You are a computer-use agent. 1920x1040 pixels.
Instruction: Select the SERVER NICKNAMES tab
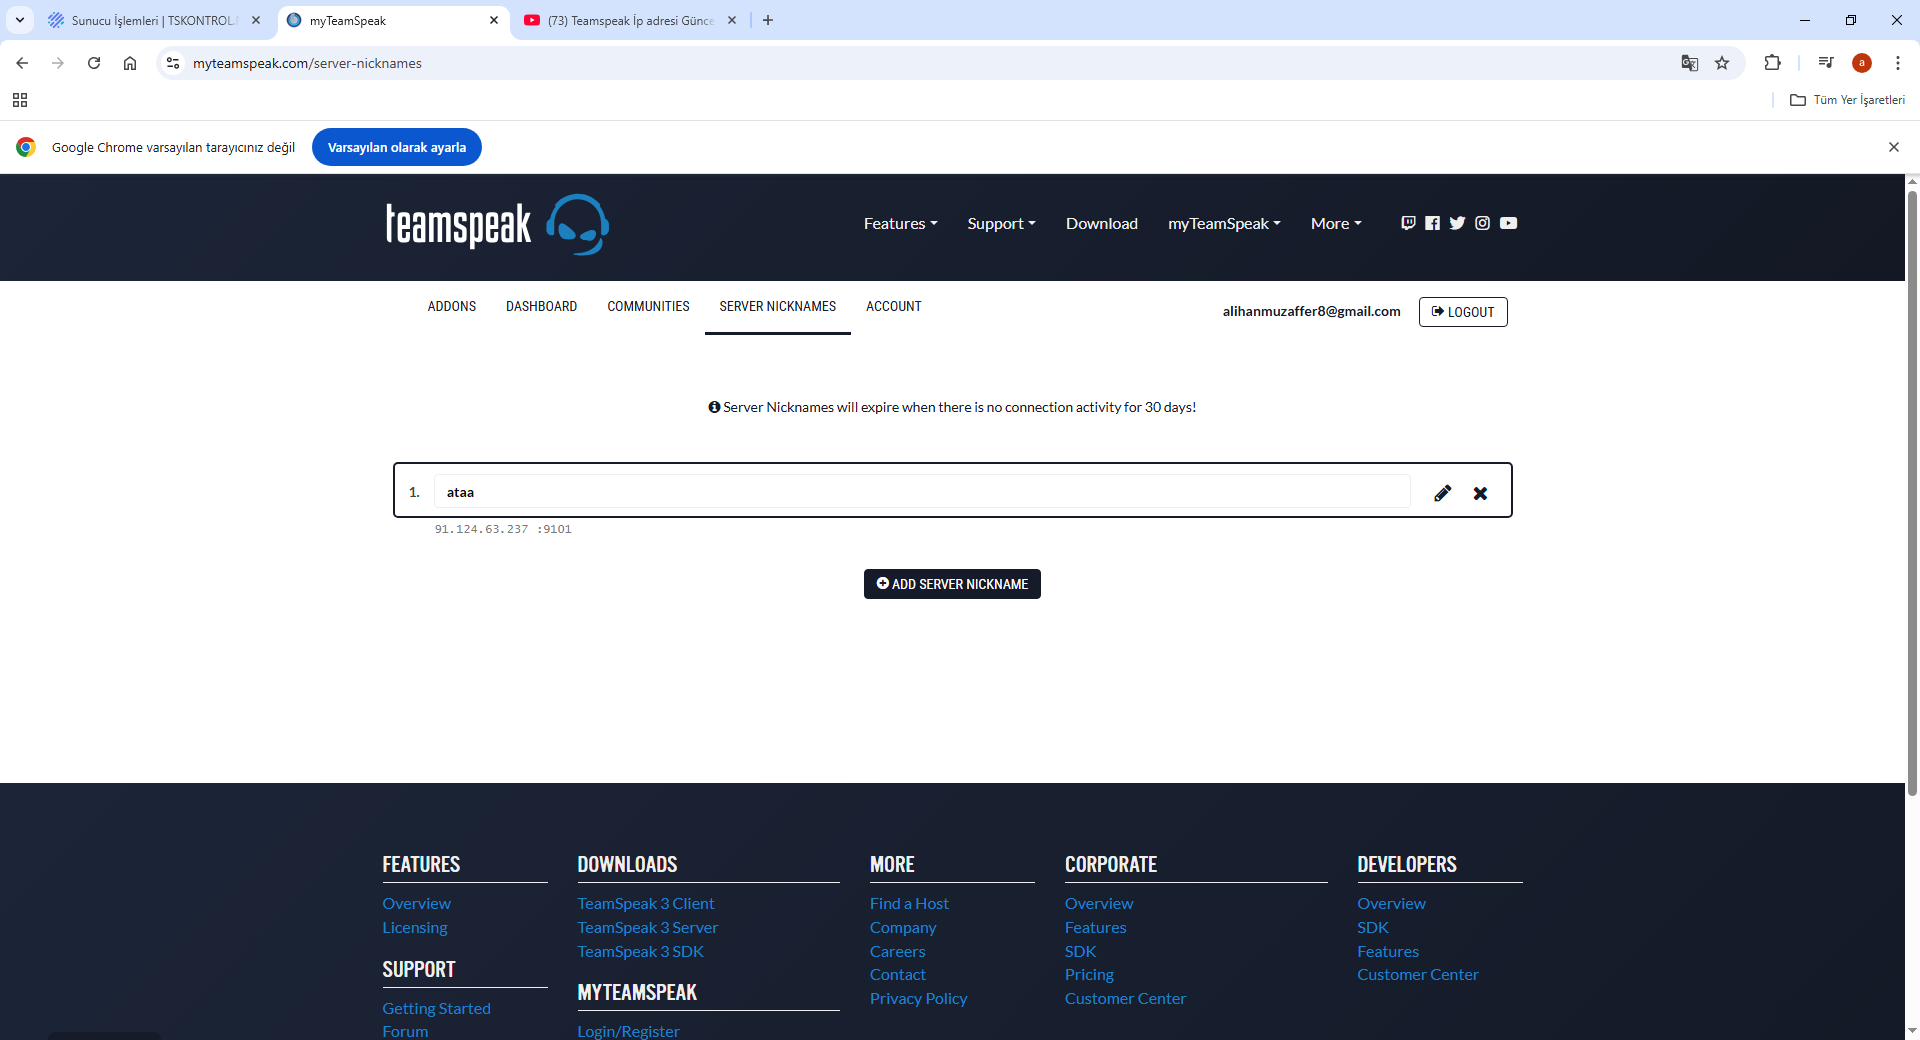pyautogui.click(x=778, y=307)
